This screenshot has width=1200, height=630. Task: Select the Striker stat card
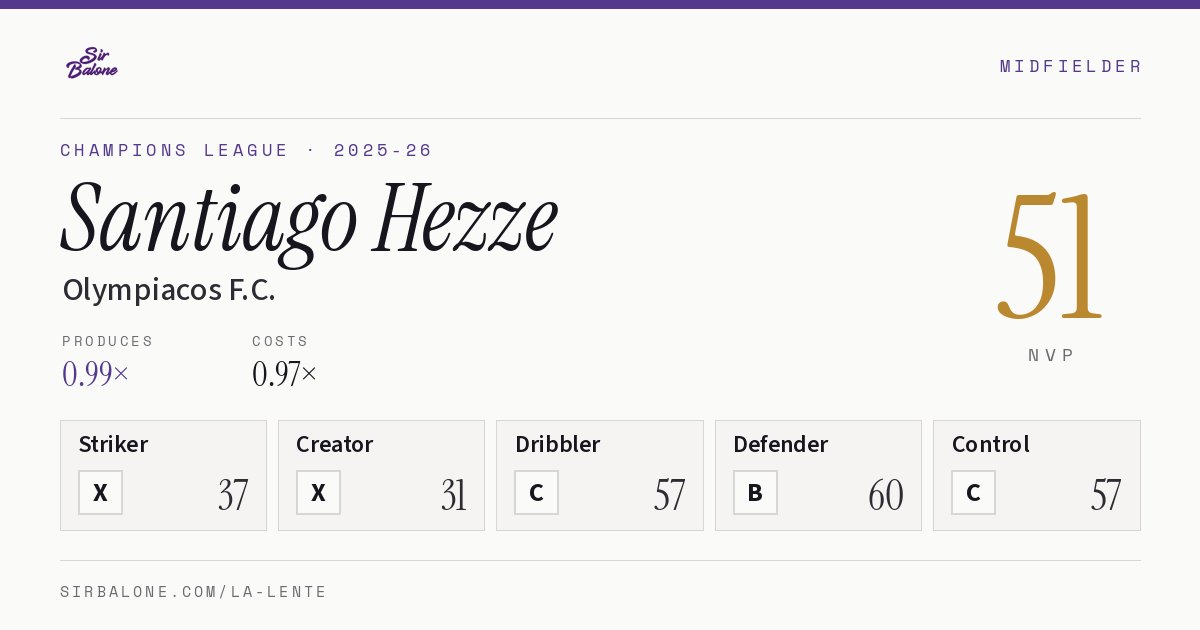pyautogui.click(x=163, y=475)
